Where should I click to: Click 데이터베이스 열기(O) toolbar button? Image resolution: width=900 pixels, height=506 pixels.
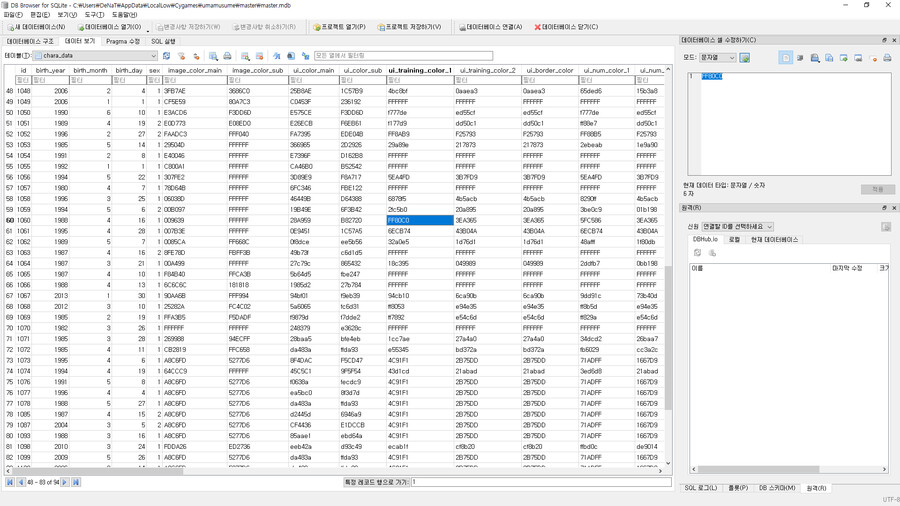pos(110,27)
